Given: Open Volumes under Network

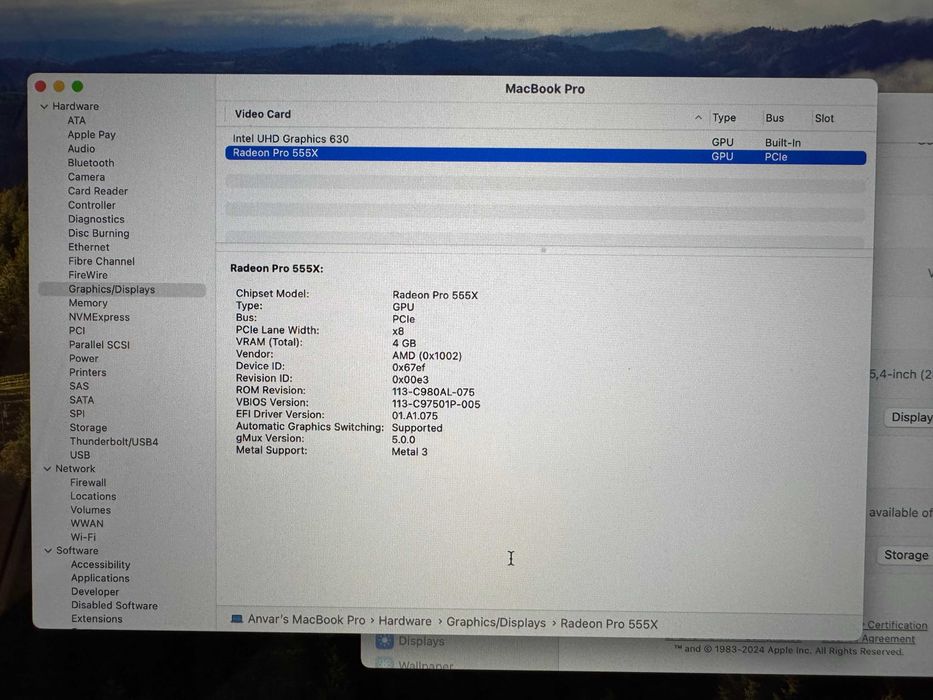Looking at the screenshot, I should [90, 510].
